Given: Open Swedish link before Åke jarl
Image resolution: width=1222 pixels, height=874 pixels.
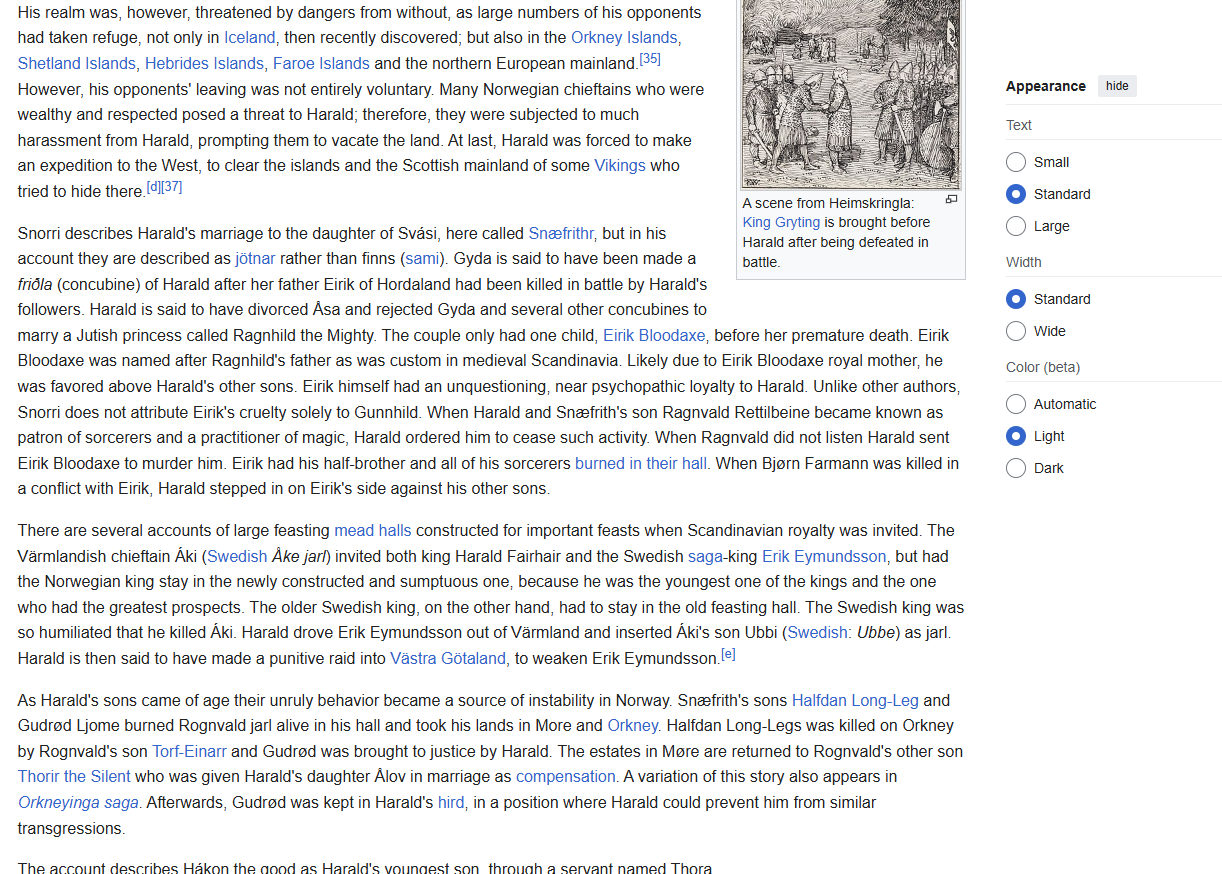Looking at the screenshot, I should 237,556.
